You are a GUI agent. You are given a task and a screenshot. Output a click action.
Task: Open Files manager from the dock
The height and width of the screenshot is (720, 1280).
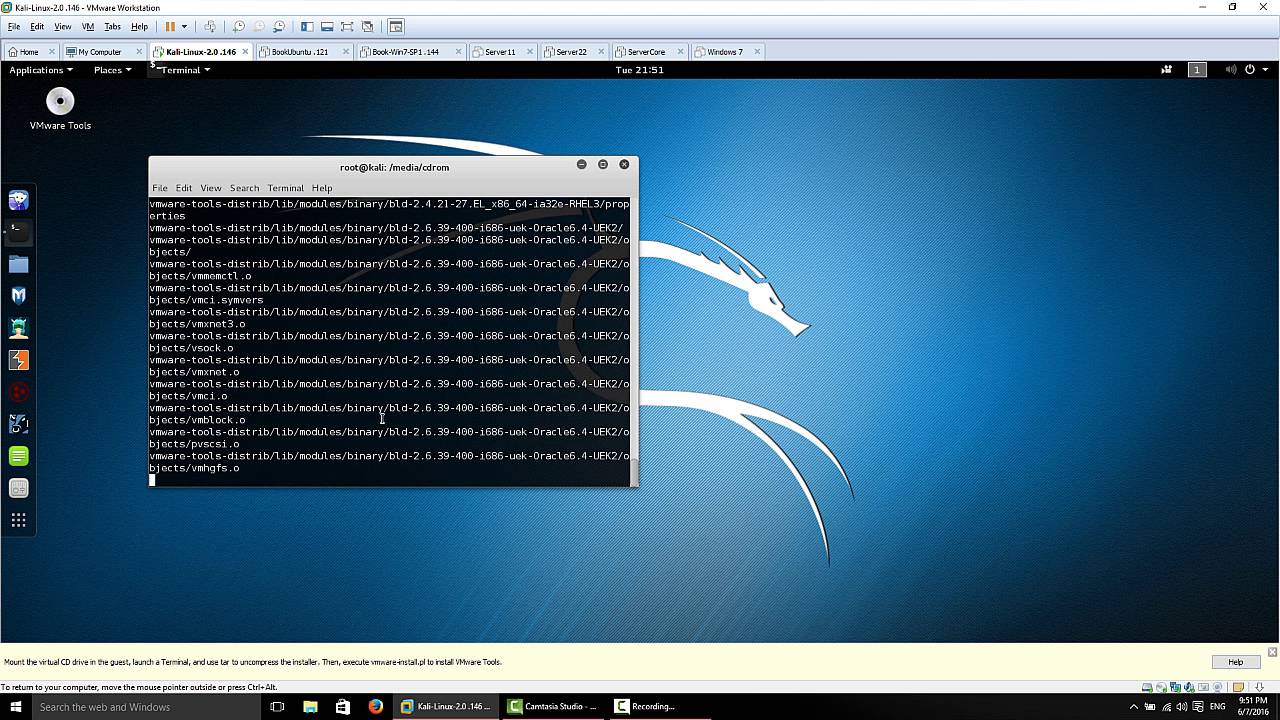(18, 264)
